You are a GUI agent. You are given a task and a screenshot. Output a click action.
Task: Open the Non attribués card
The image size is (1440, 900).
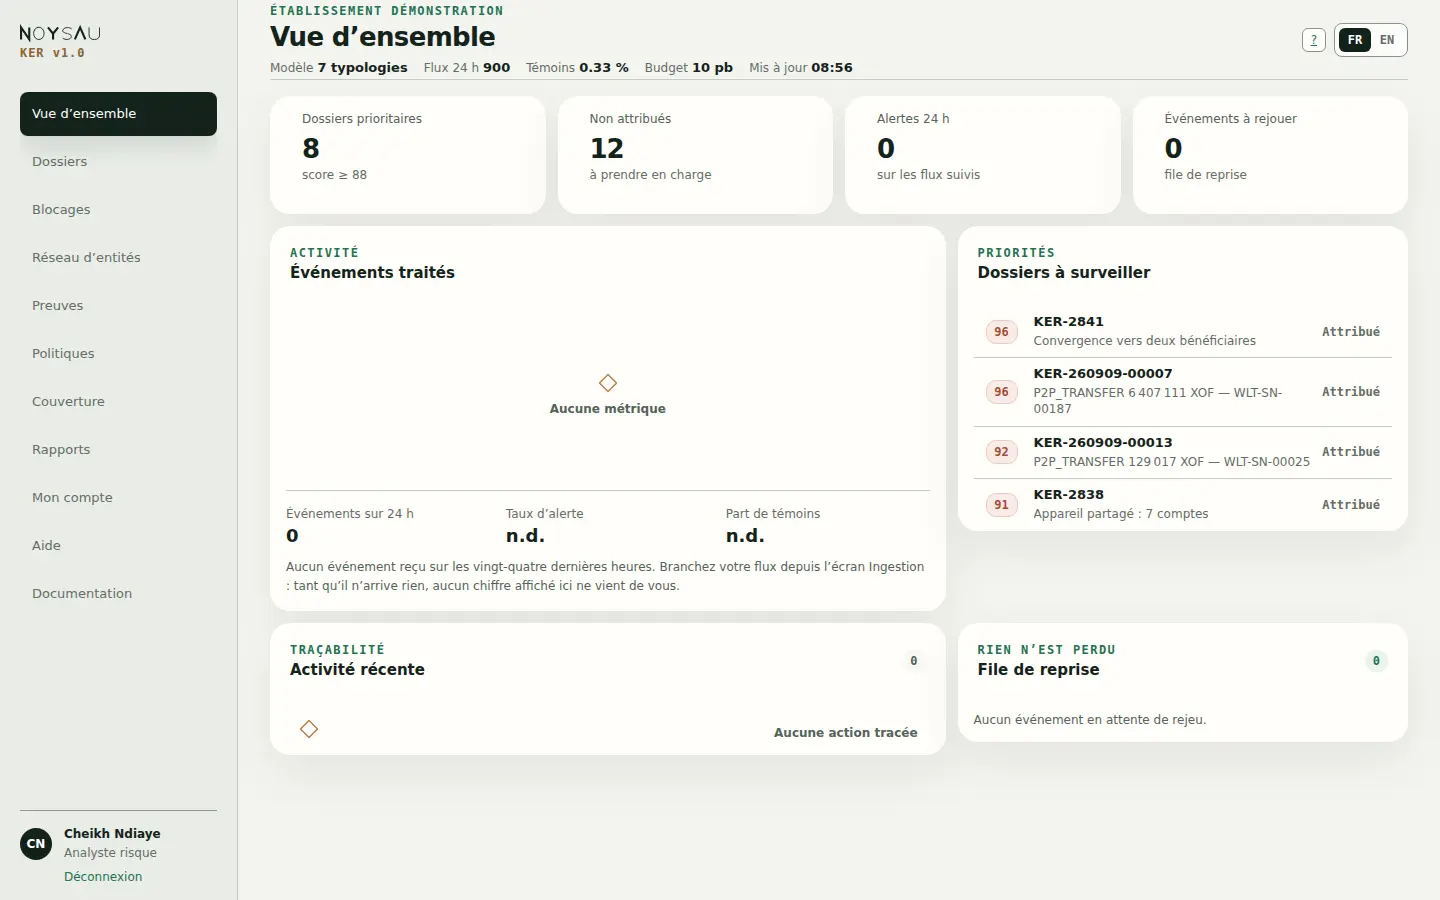(x=695, y=155)
